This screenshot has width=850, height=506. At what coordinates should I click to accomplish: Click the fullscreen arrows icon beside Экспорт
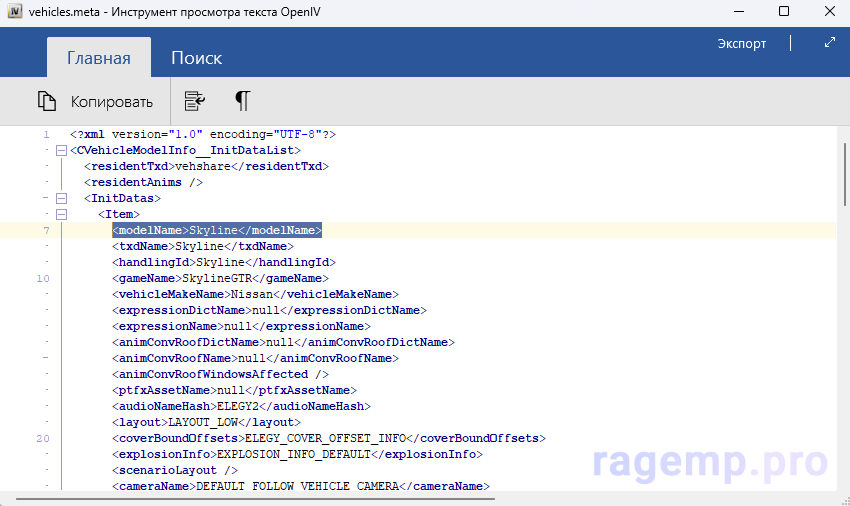[829, 43]
